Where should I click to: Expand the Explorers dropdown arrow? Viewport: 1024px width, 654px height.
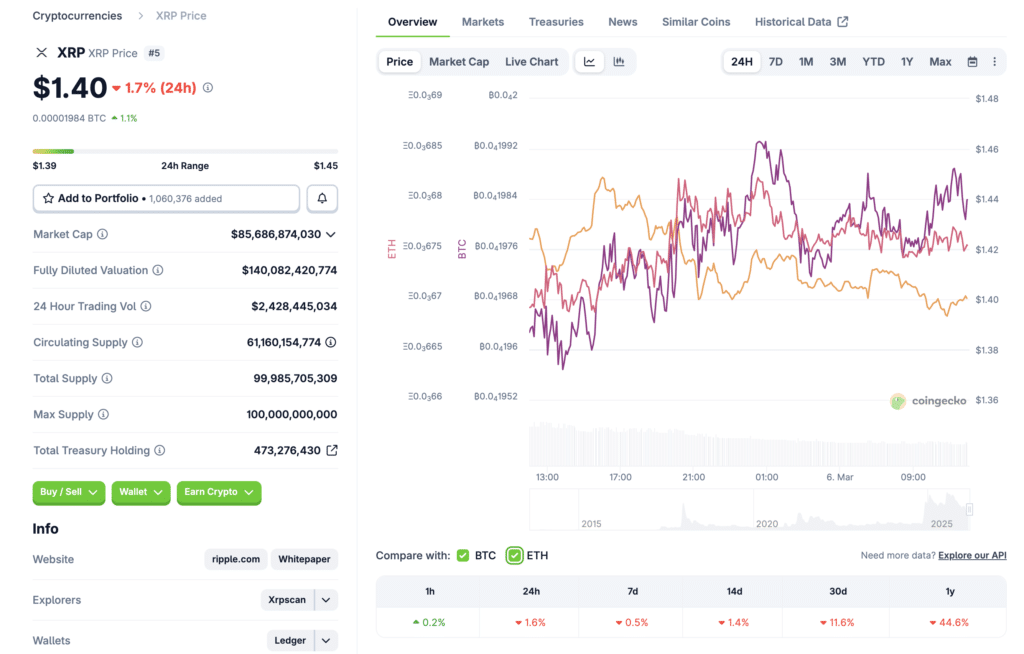click(326, 600)
